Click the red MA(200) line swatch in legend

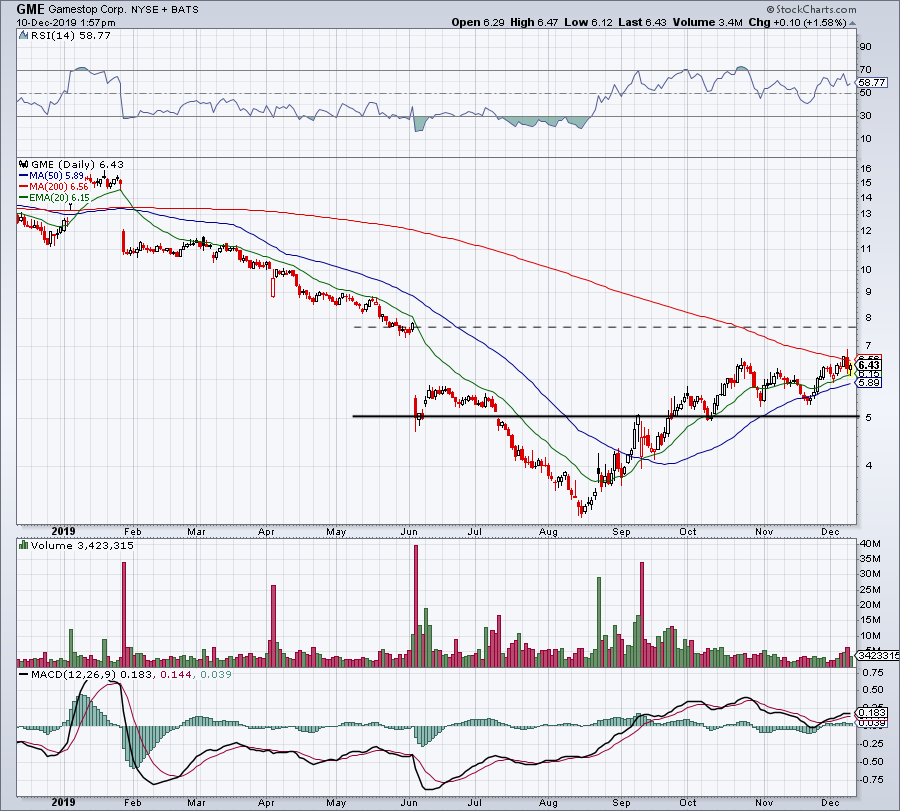[24, 187]
